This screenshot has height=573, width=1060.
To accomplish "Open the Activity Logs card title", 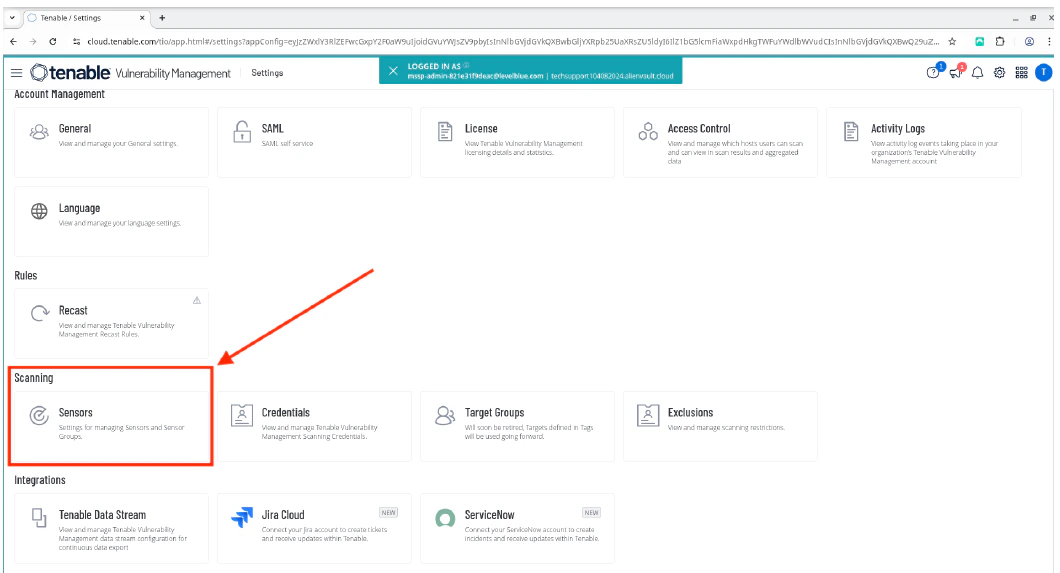I will 898,128.
